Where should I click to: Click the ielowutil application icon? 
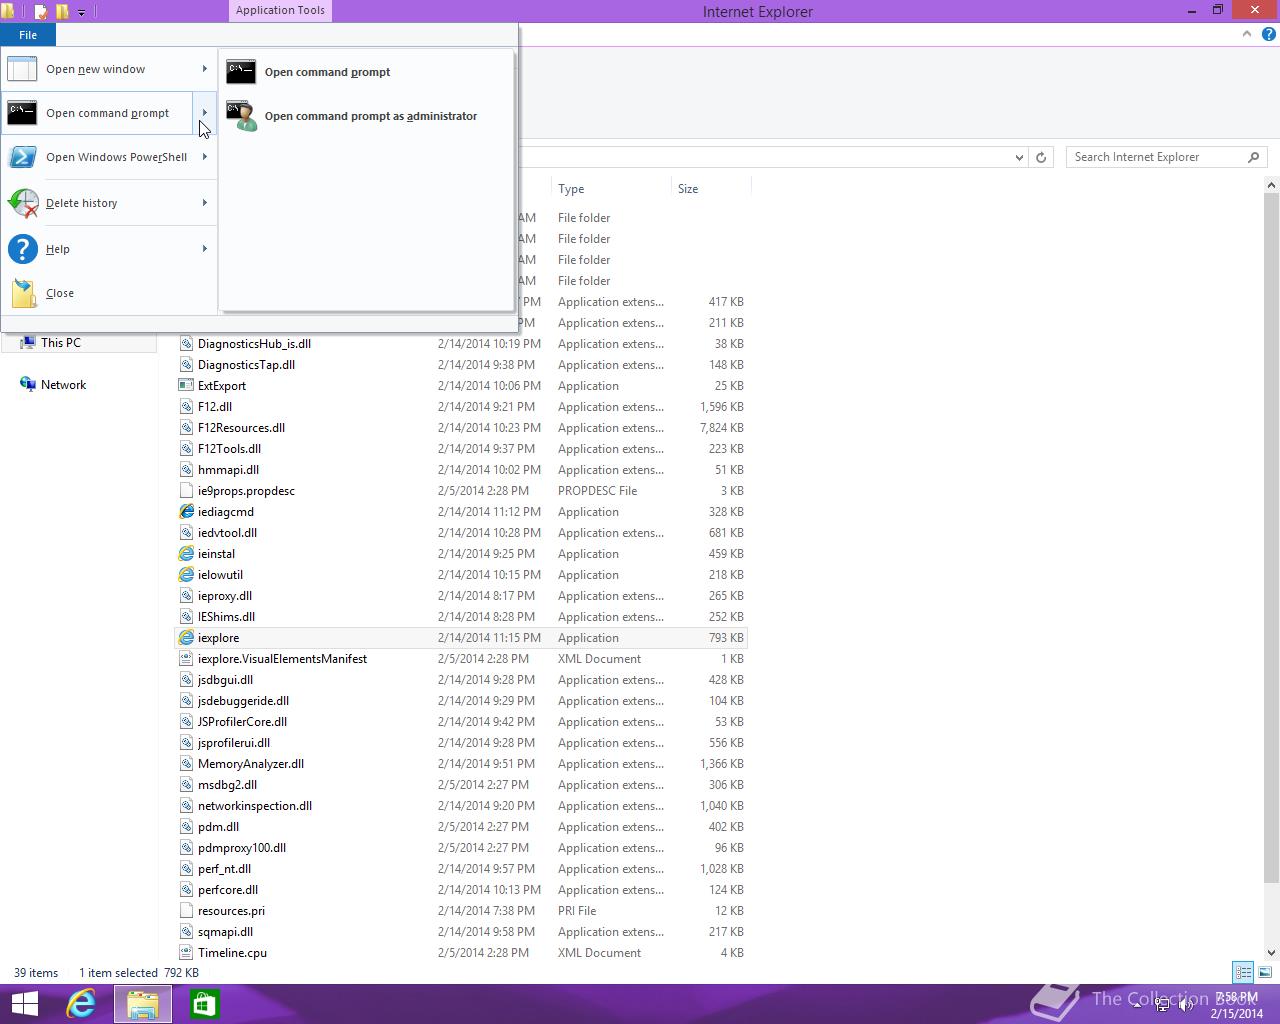(x=186, y=575)
